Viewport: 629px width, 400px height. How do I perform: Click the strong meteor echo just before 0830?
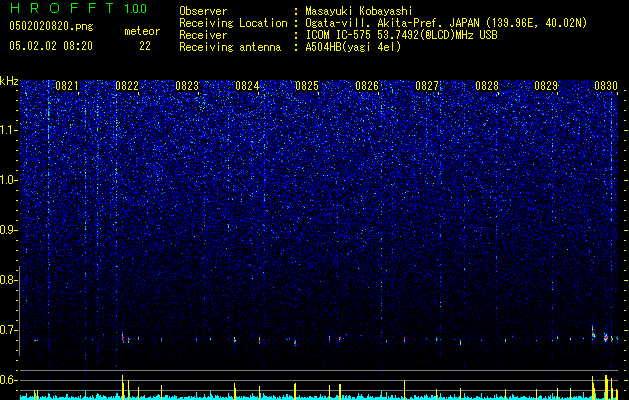pos(593,332)
